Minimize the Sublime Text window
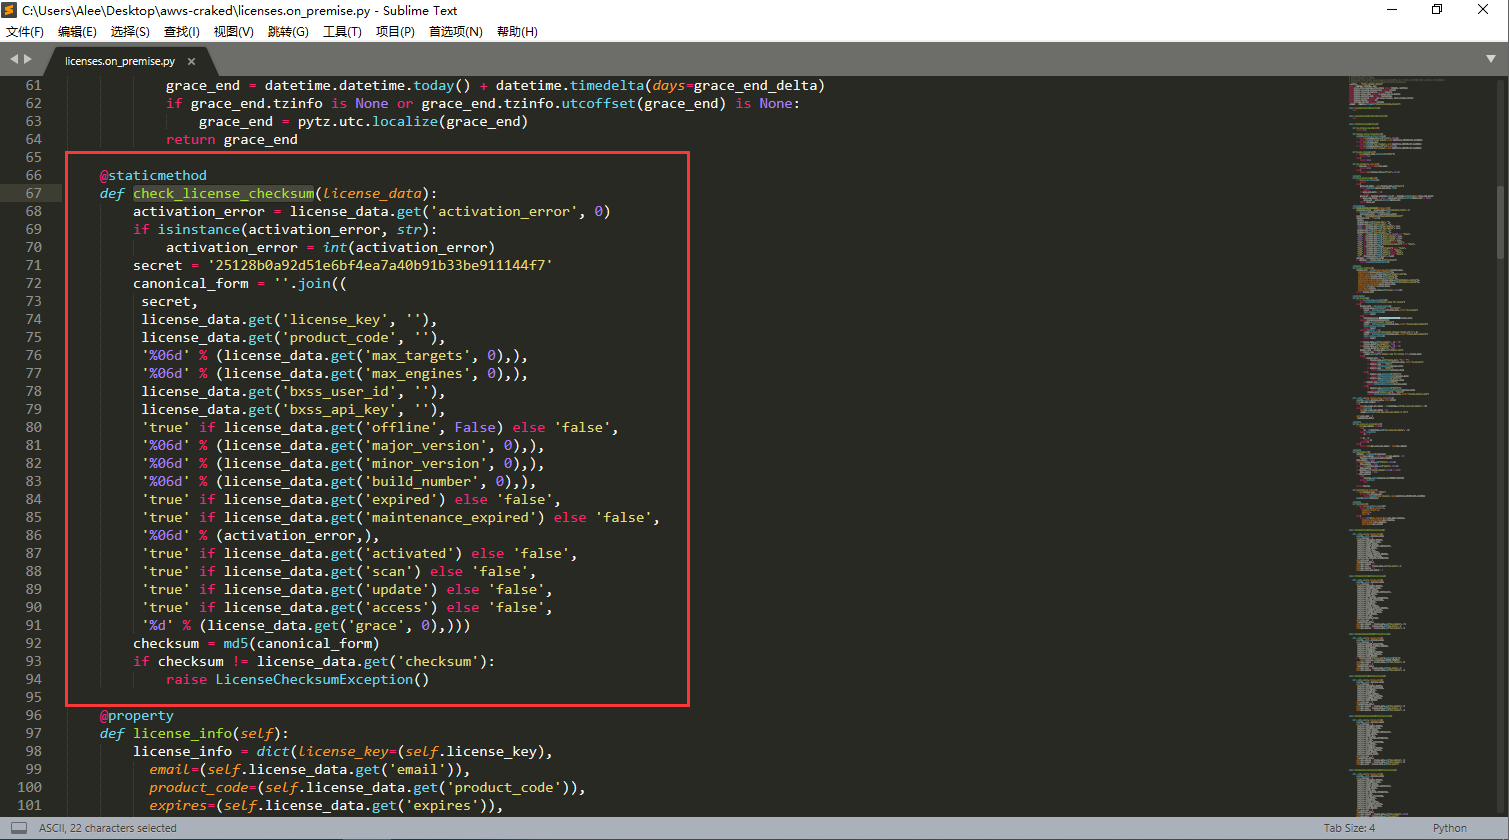1509x840 pixels. (x=1391, y=10)
